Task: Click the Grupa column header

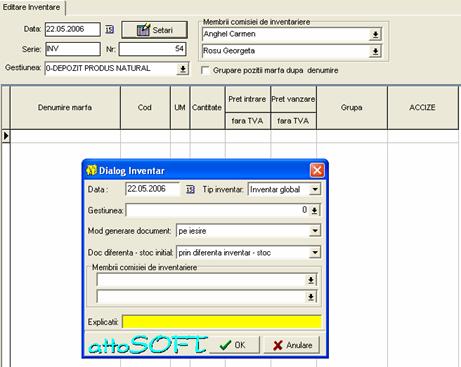Action: point(352,107)
